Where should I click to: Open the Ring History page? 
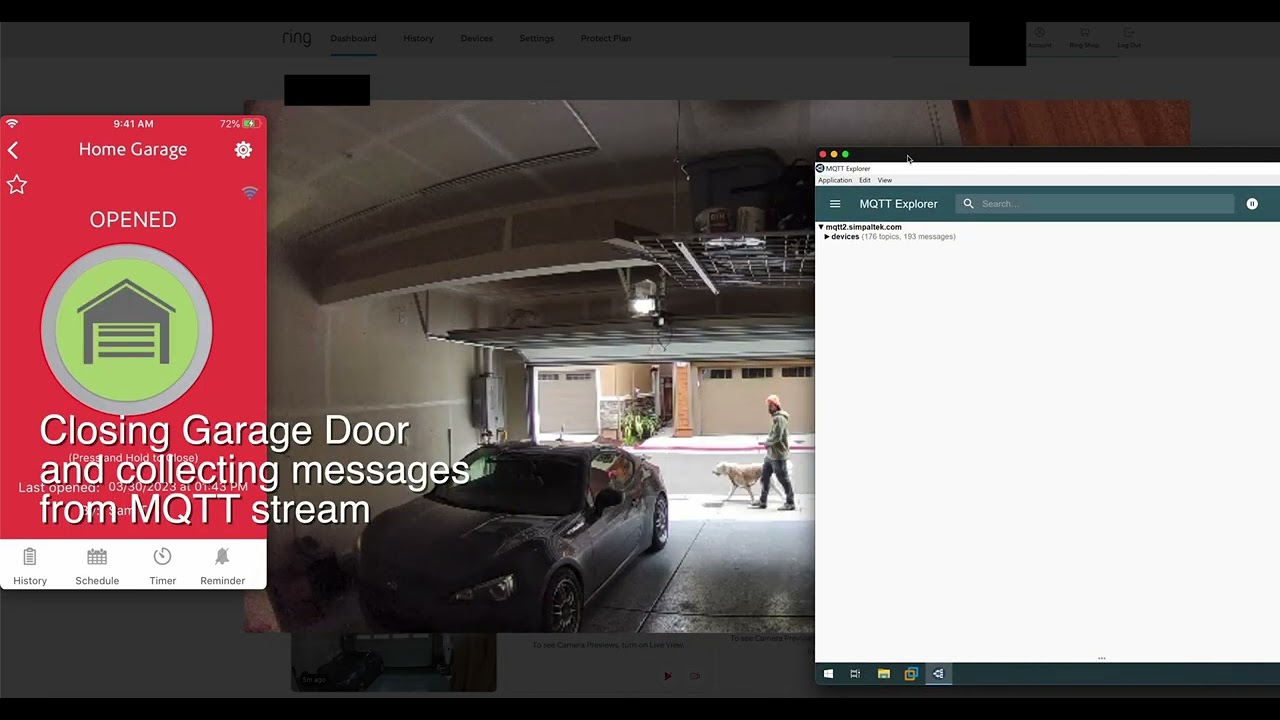click(x=418, y=39)
